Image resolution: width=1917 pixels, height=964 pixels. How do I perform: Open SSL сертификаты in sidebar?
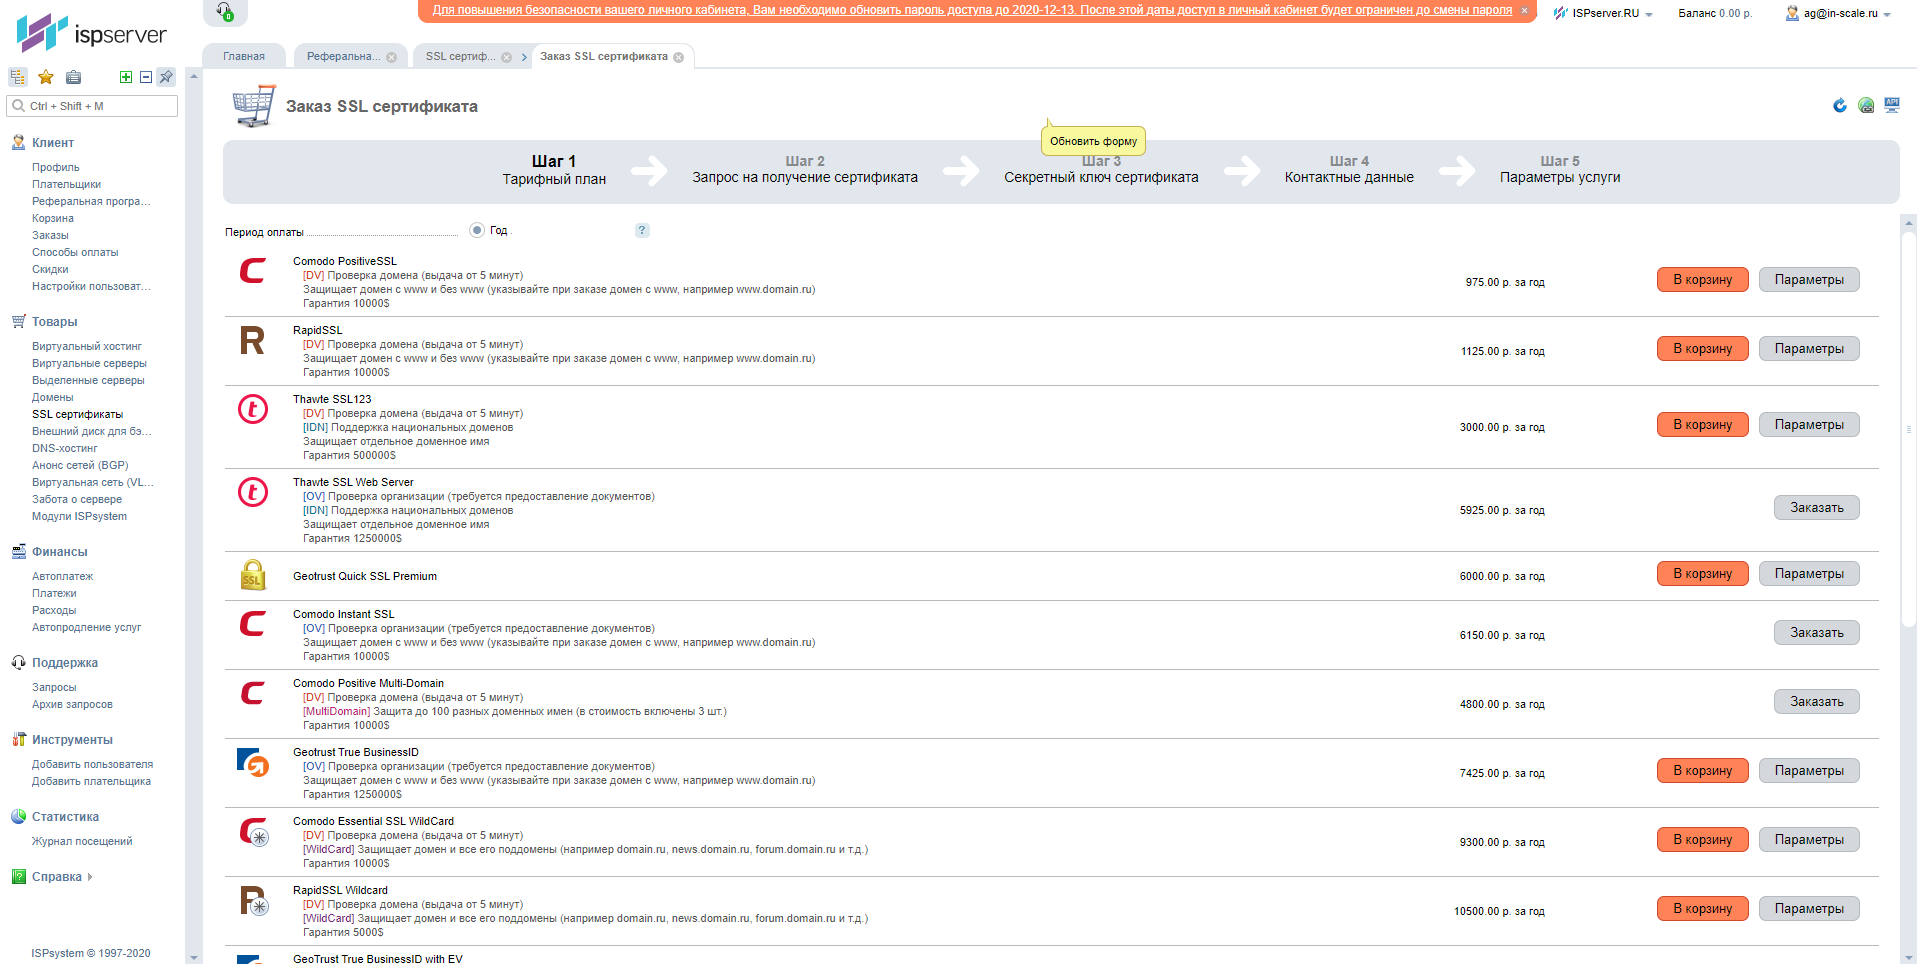click(x=77, y=414)
